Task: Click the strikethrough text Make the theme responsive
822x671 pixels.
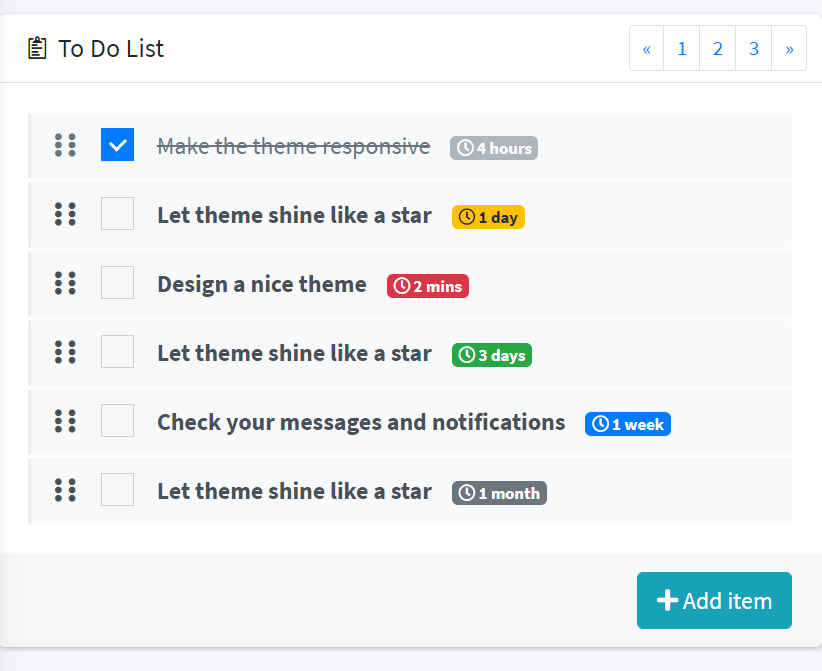Action: tap(294, 146)
